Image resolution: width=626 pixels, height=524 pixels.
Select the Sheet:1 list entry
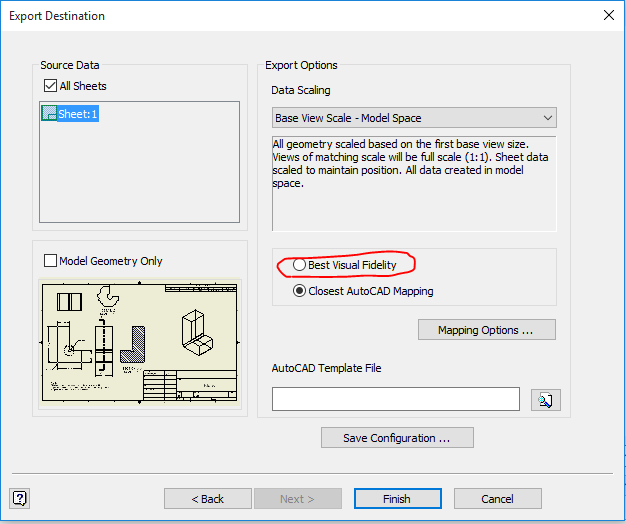[70, 114]
